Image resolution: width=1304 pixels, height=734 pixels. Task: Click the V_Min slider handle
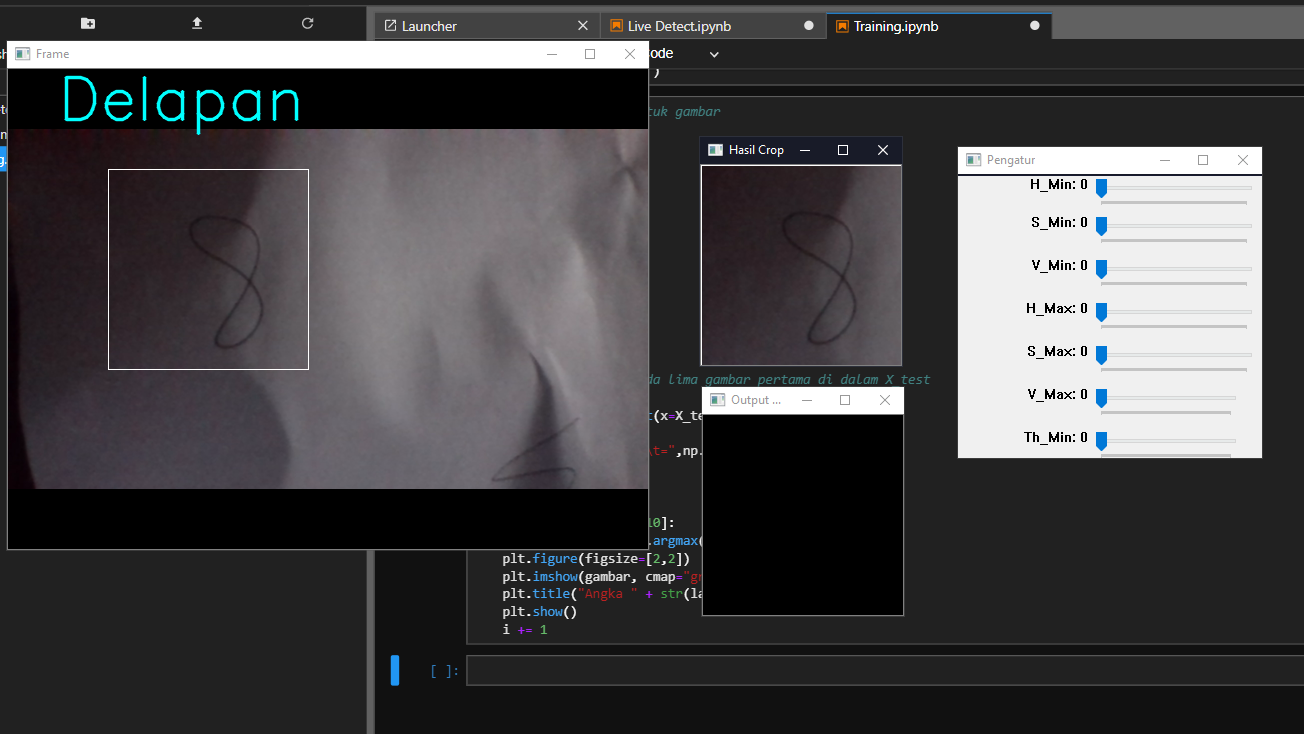click(1101, 268)
